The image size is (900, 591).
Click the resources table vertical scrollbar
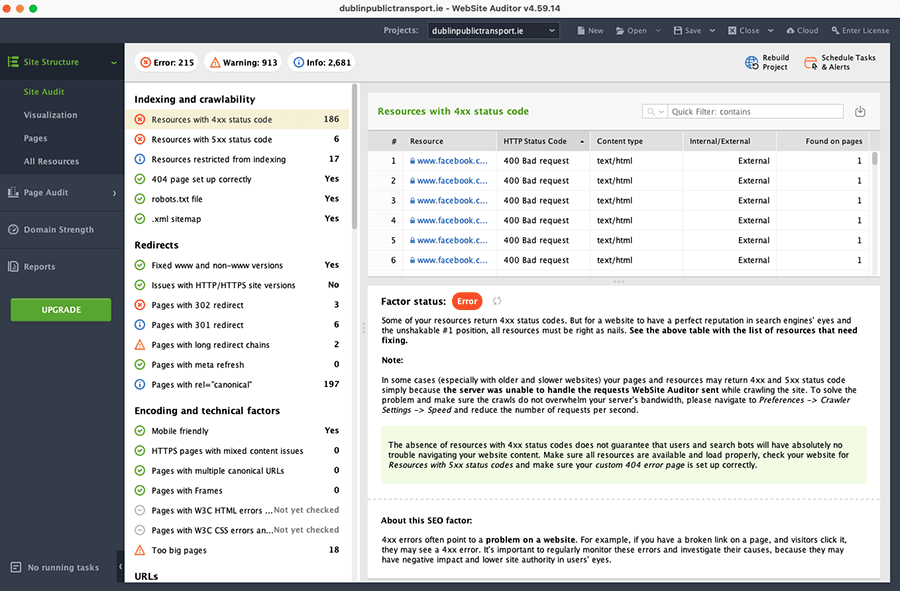point(875,158)
